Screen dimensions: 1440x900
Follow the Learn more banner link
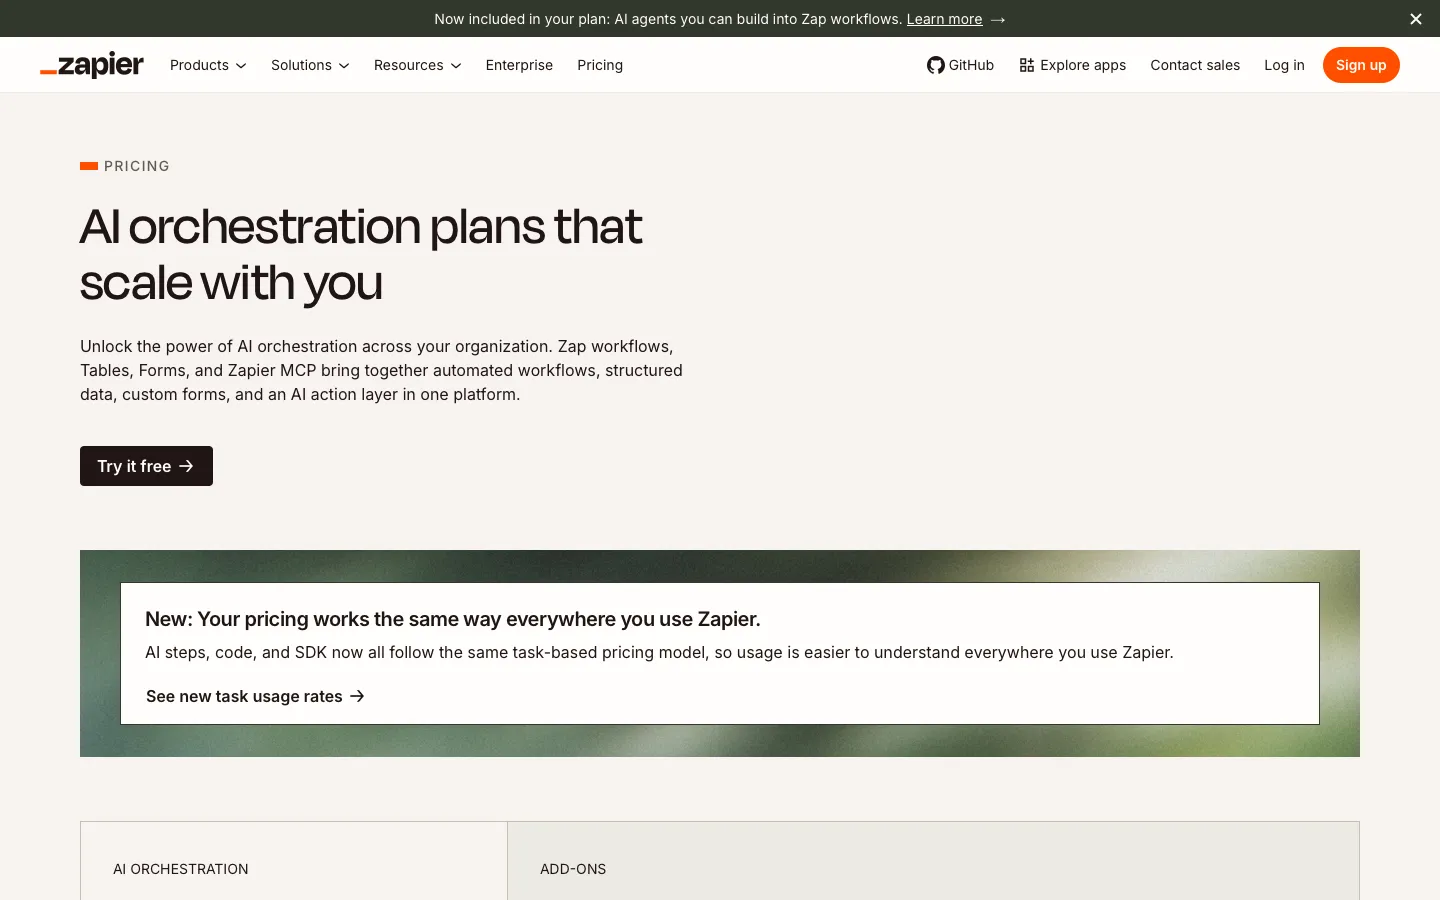(944, 19)
